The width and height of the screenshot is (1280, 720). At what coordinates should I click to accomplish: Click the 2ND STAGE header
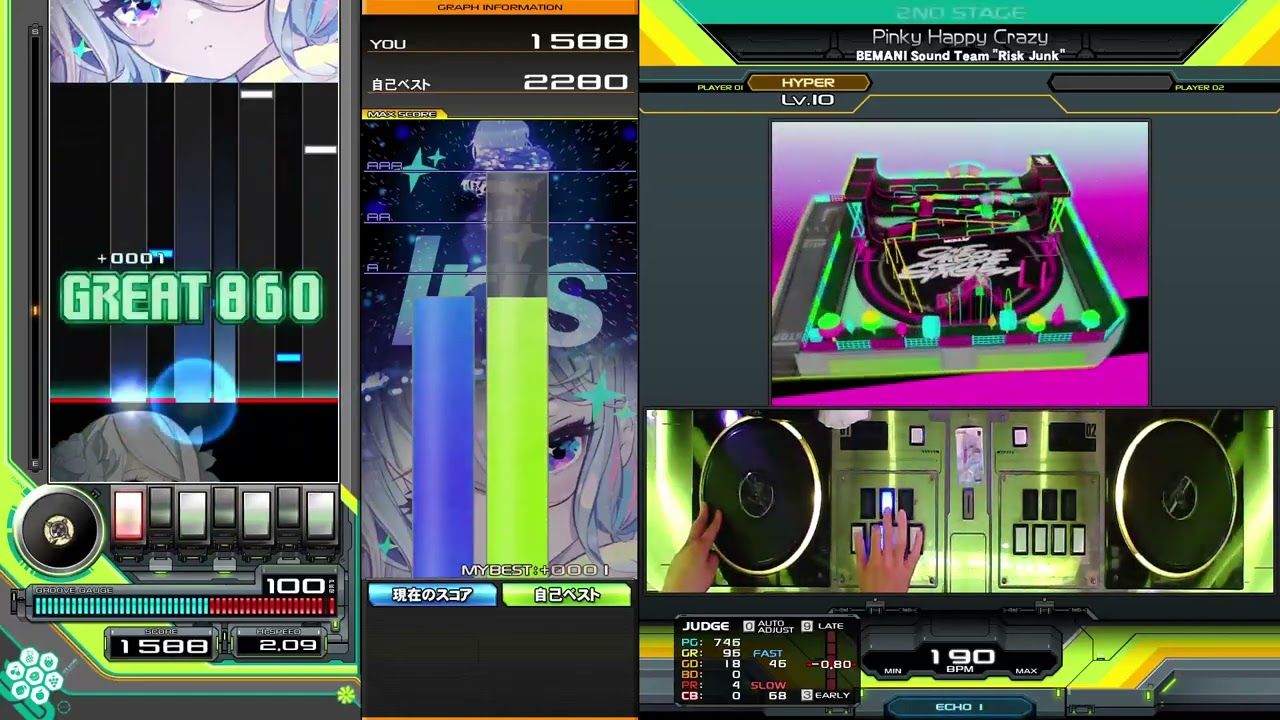pyautogui.click(x=960, y=13)
